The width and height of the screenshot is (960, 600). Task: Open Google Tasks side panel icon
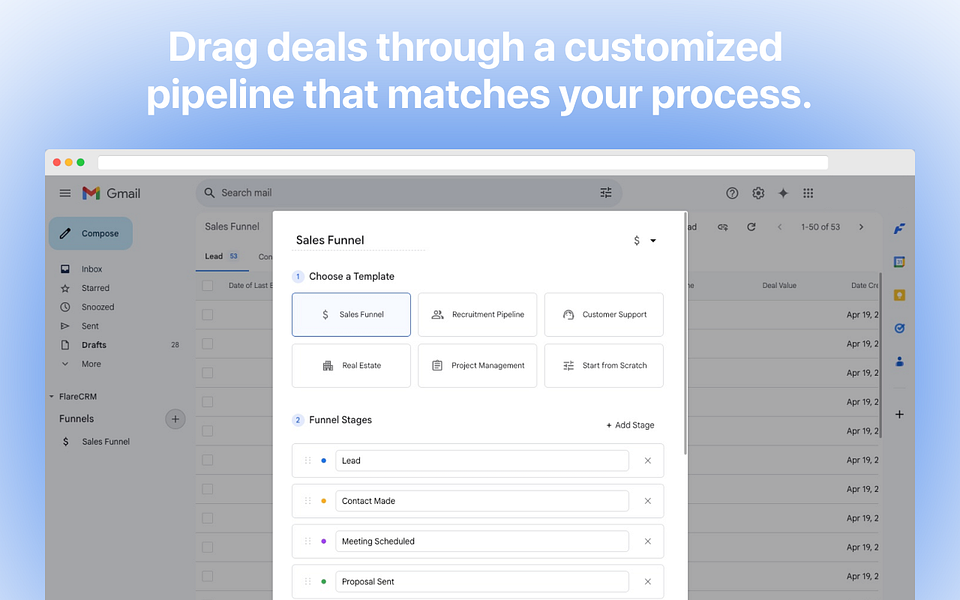coord(899,328)
